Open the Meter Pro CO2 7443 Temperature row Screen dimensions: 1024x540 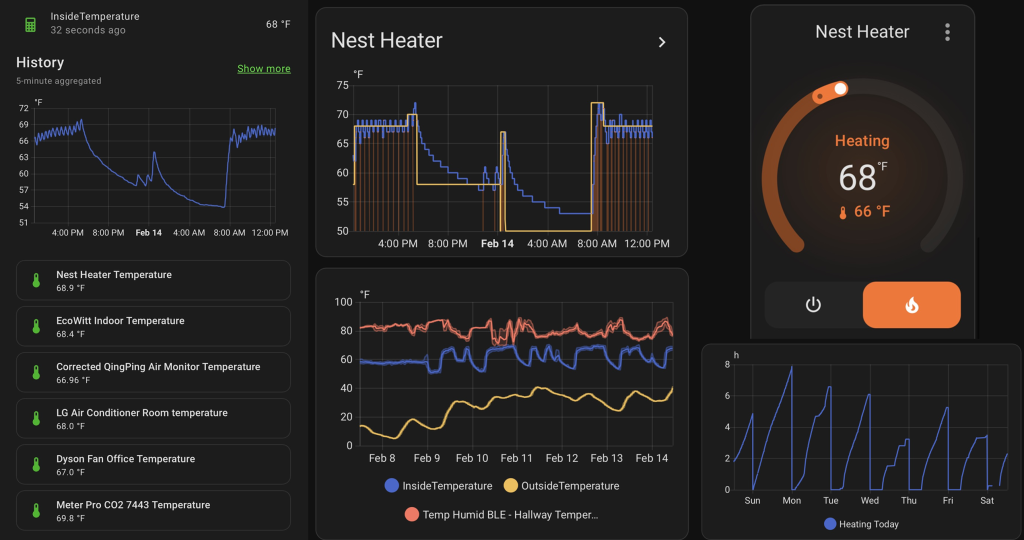(153, 511)
